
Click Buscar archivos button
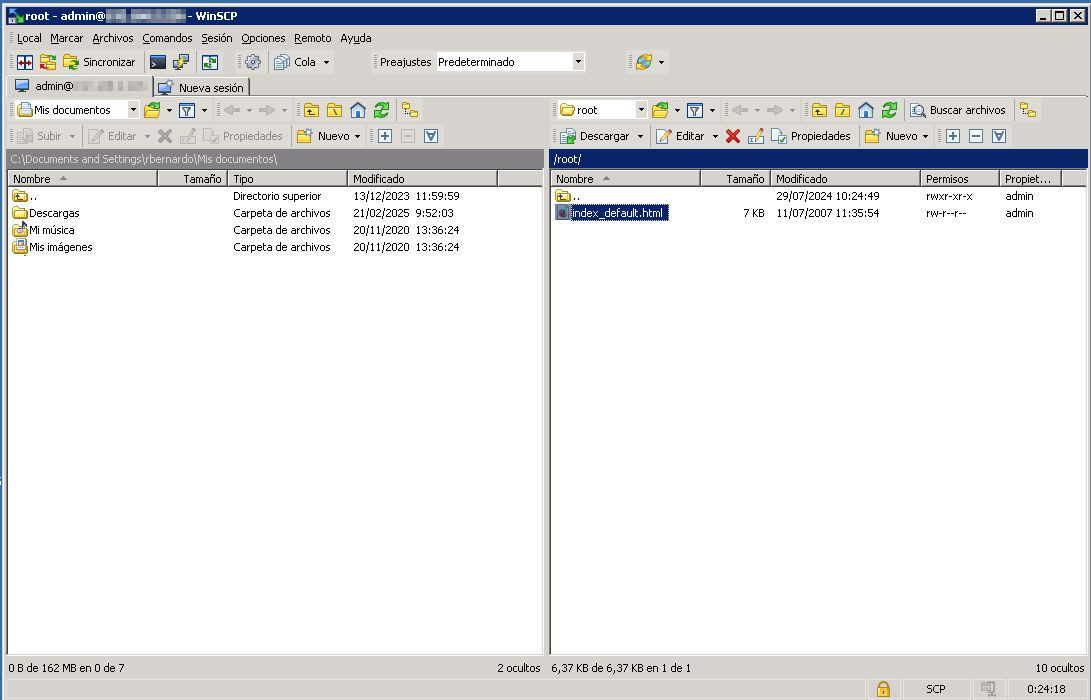957,110
